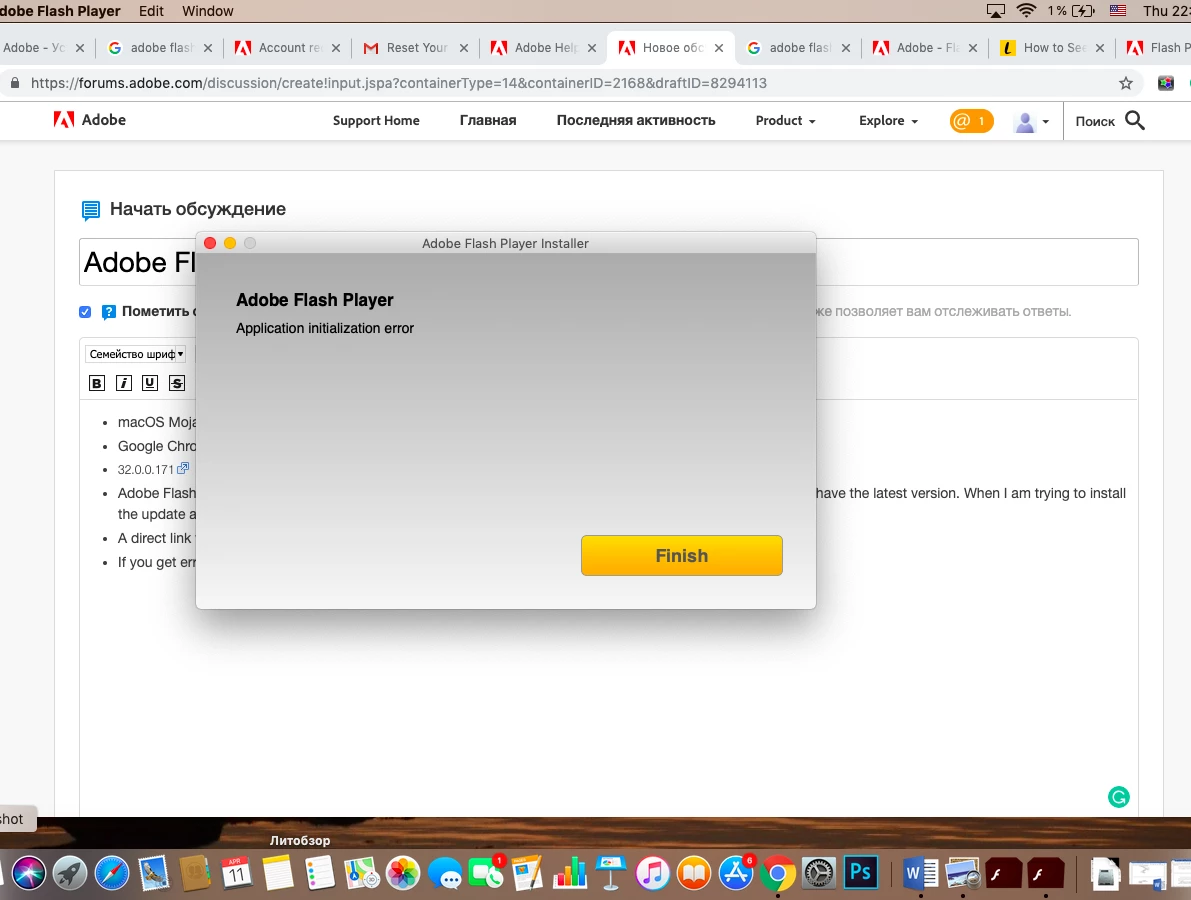Click the browser address bar URL
This screenshot has width=1191, height=900.
(x=399, y=84)
